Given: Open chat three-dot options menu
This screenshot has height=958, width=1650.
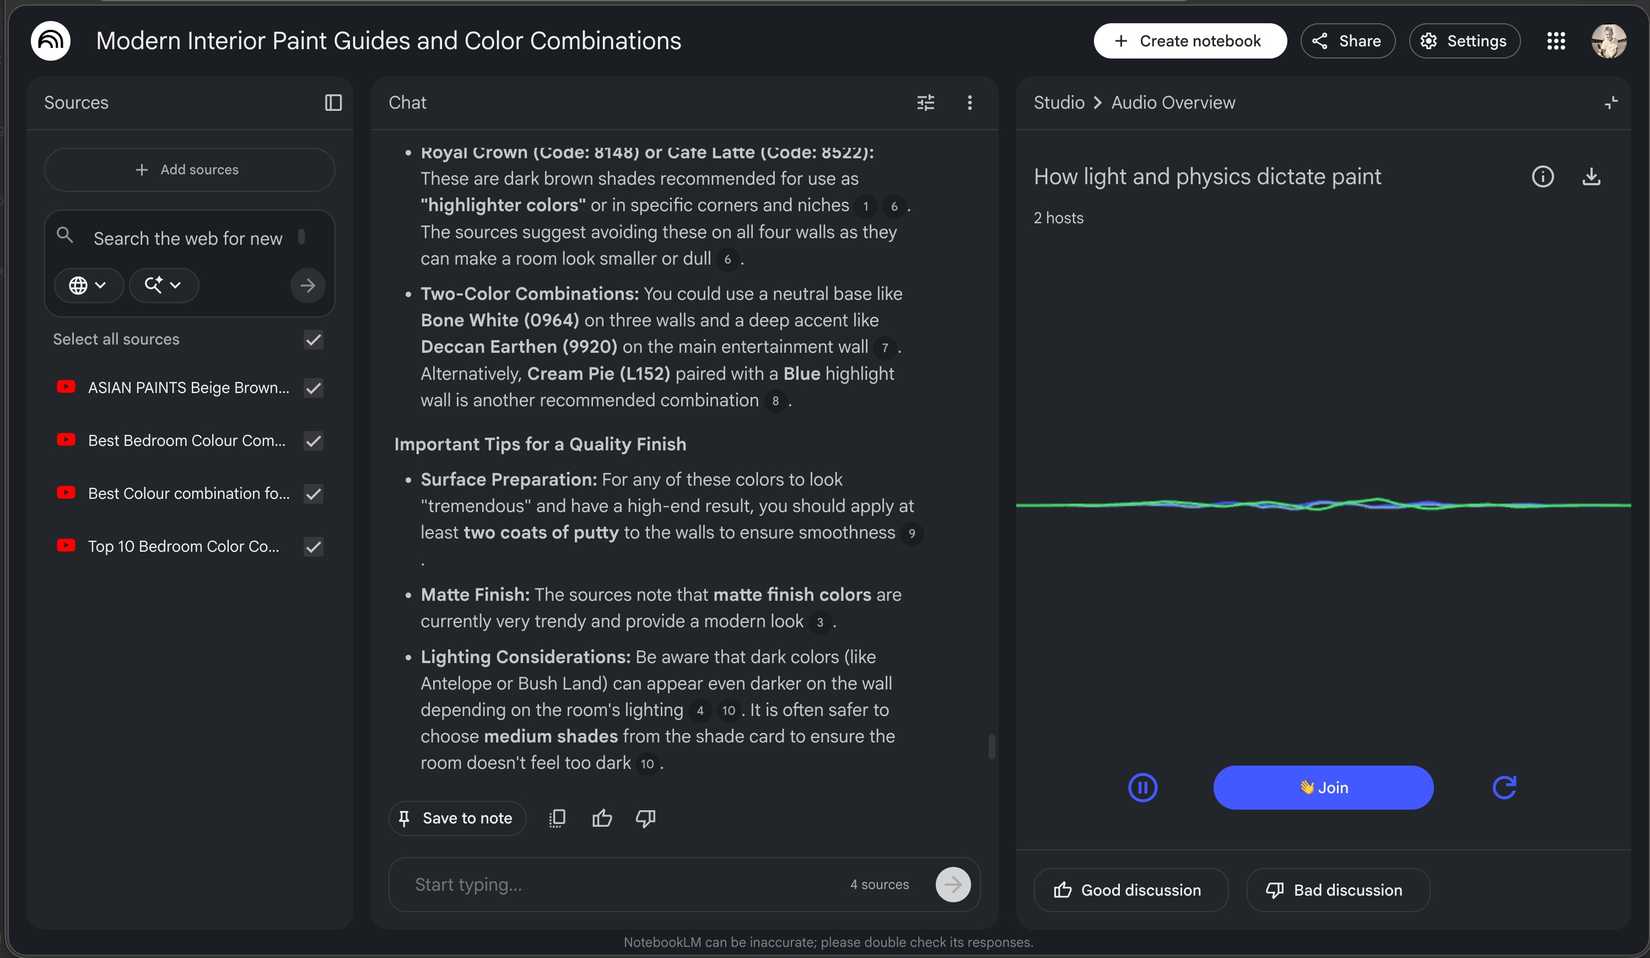Looking at the screenshot, I should [x=969, y=103].
